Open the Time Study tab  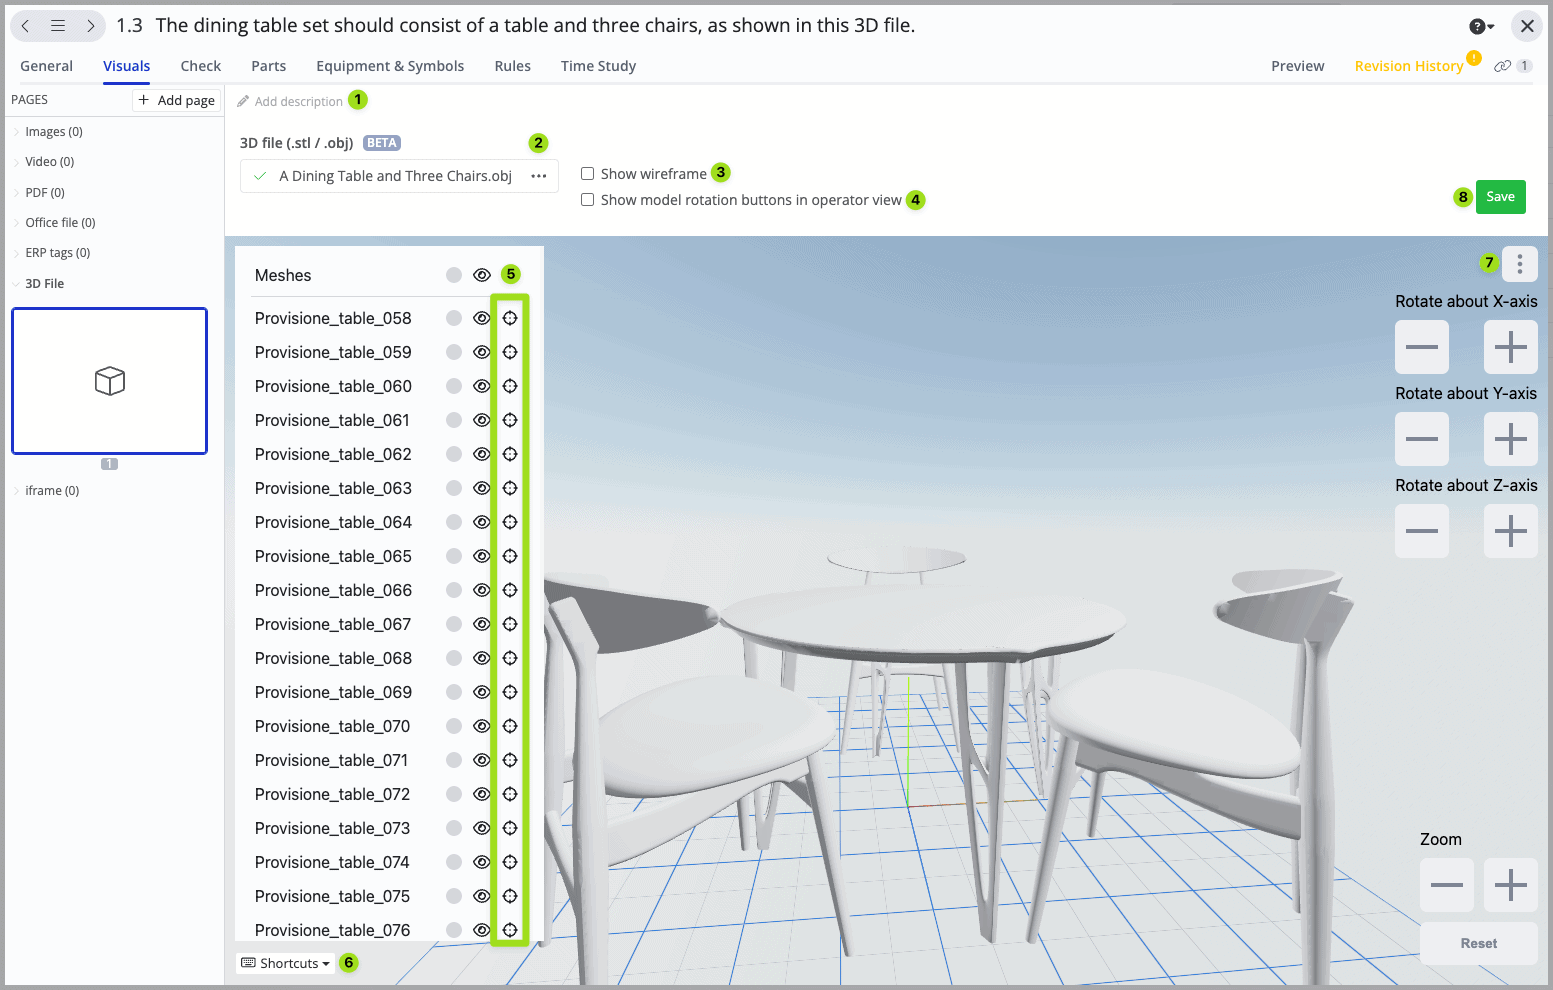tap(598, 65)
